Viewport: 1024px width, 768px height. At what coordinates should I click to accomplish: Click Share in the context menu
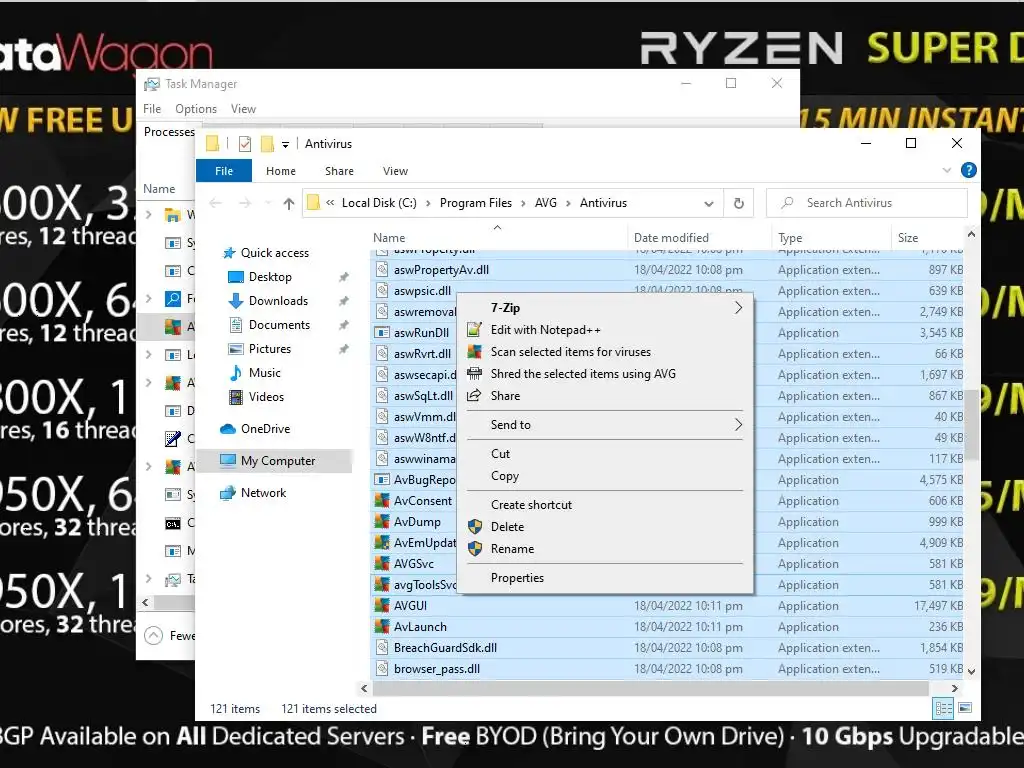click(x=605, y=396)
